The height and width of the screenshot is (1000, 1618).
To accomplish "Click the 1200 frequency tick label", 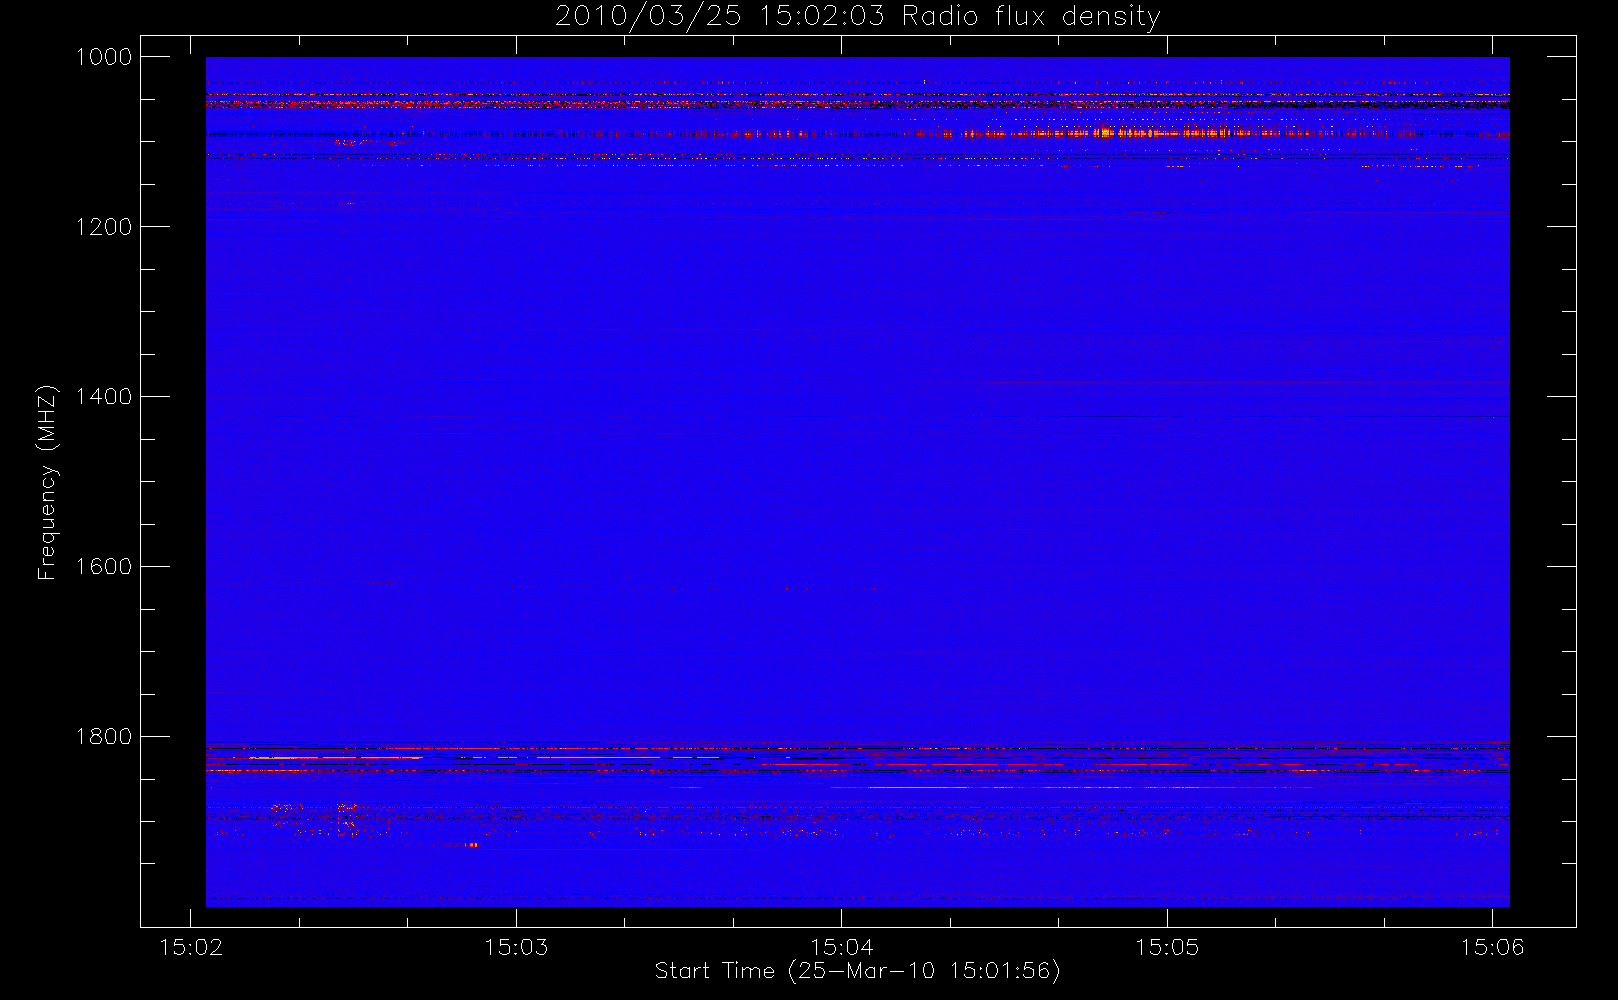I will (104, 227).
